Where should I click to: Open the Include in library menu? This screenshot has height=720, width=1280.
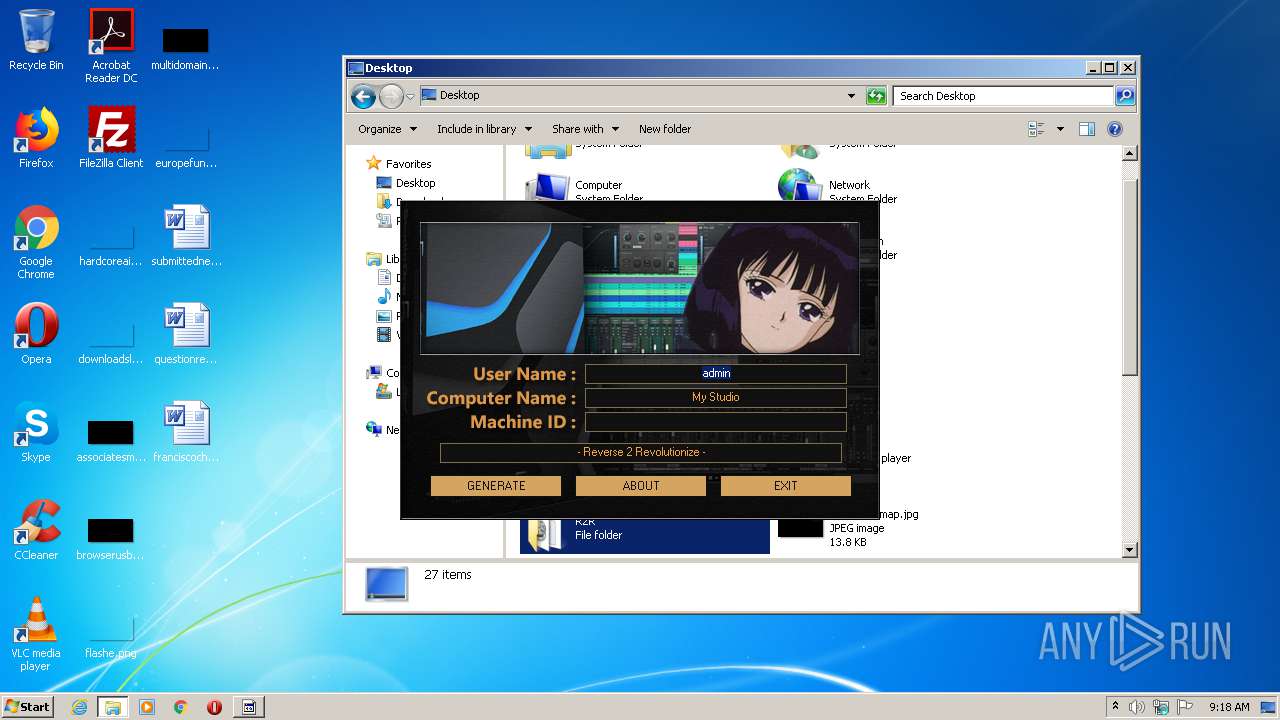(484, 129)
